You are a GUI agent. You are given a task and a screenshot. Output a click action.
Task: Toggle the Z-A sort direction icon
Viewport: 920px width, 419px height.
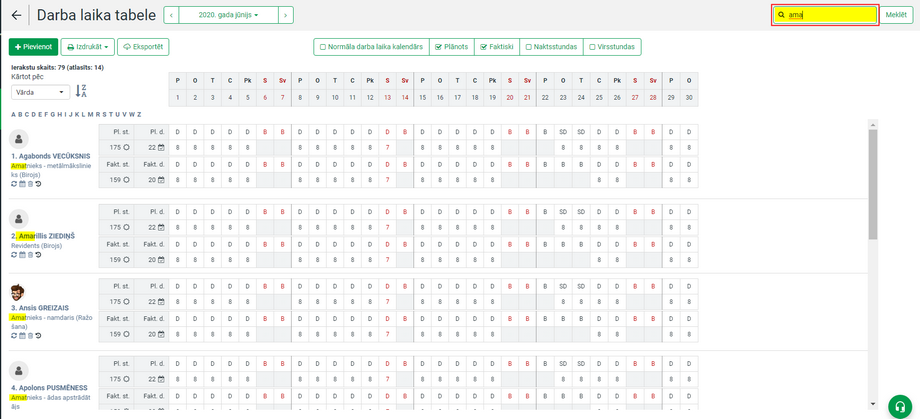coord(81,92)
